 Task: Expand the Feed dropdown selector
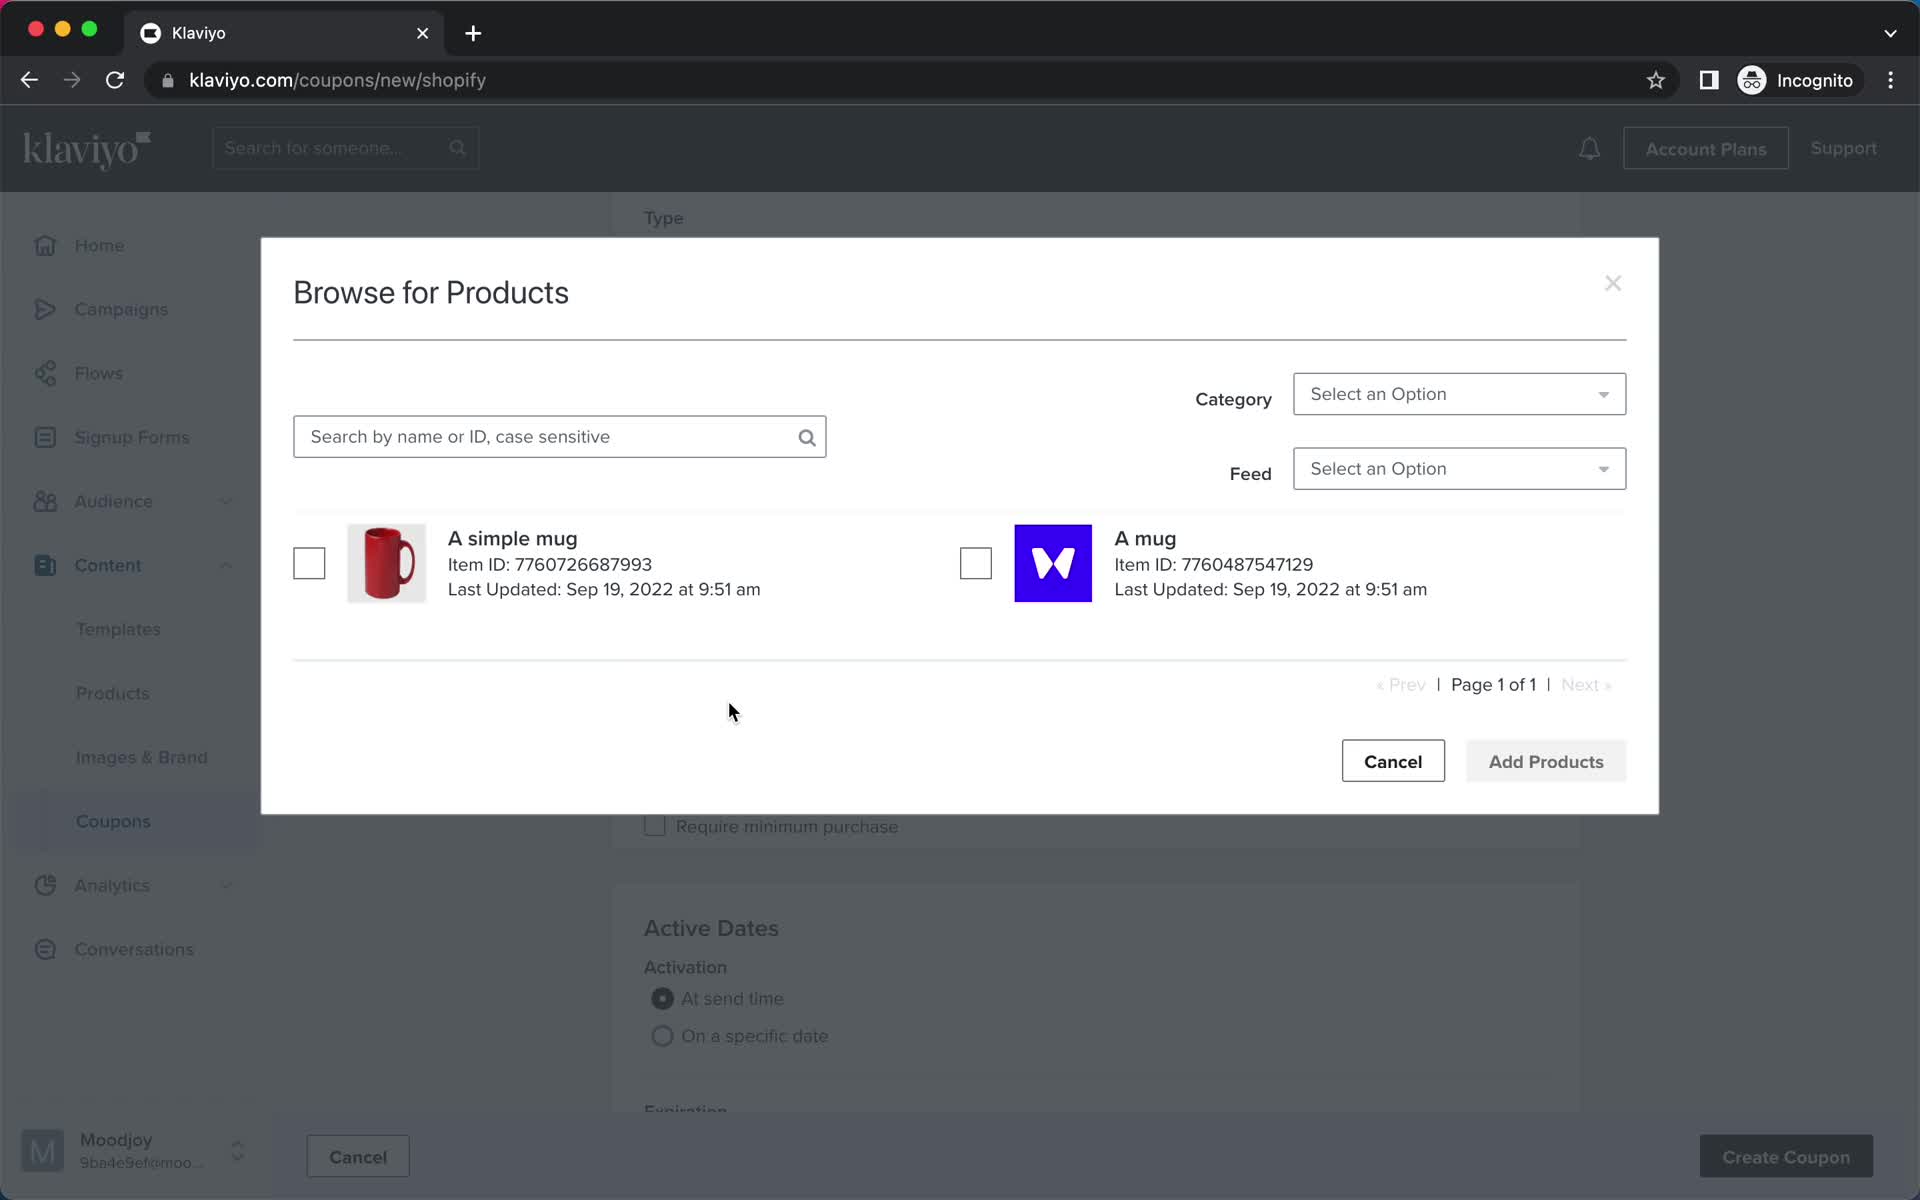point(1458,467)
